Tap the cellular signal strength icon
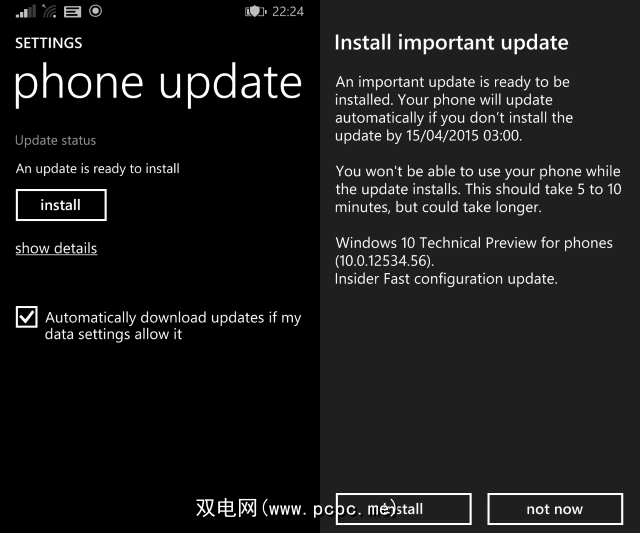The width and height of the screenshot is (640, 533). pos(26,11)
